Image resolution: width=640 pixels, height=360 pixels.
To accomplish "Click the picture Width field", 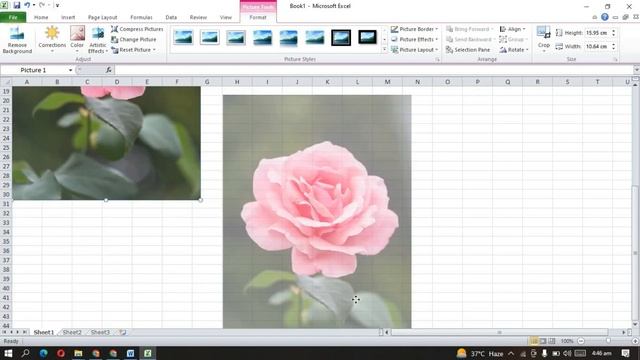I will [597, 47].
